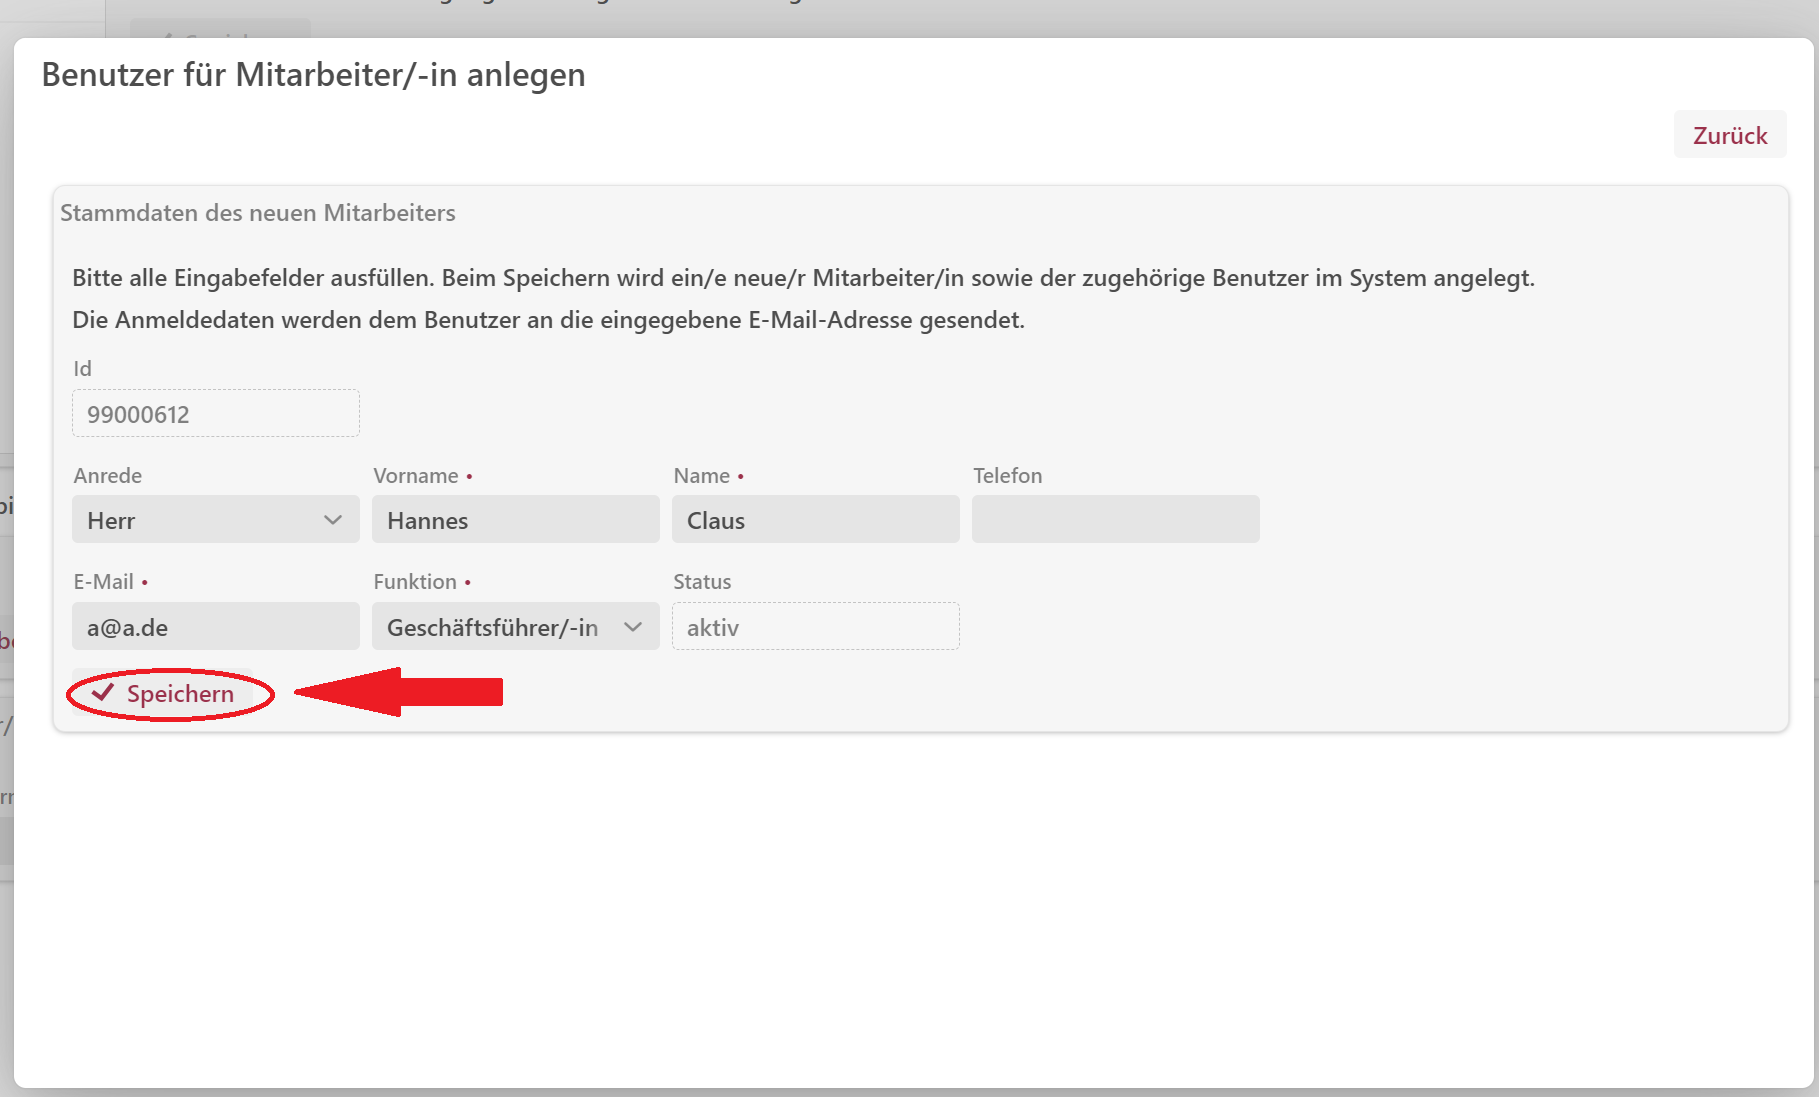
Task: Click the Status field showing aktiv
Action: pyautogui.click(x=815, y=627)
